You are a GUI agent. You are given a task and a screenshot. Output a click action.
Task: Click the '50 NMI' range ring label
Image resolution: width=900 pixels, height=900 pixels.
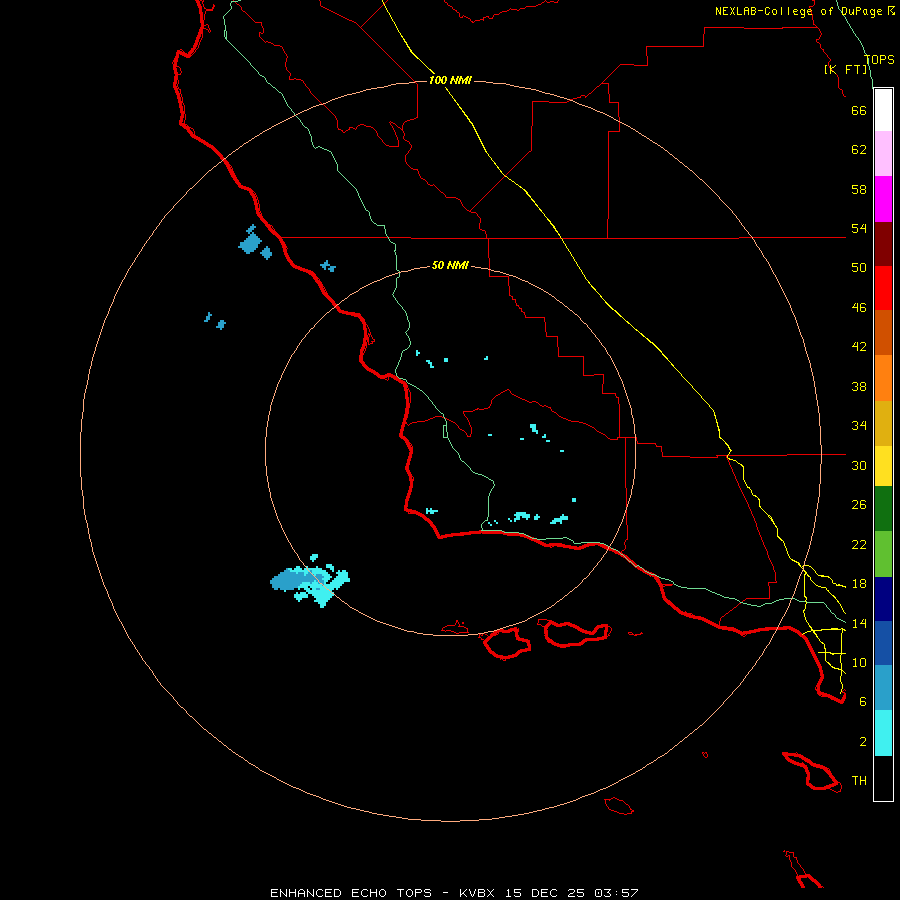point(450,265)
